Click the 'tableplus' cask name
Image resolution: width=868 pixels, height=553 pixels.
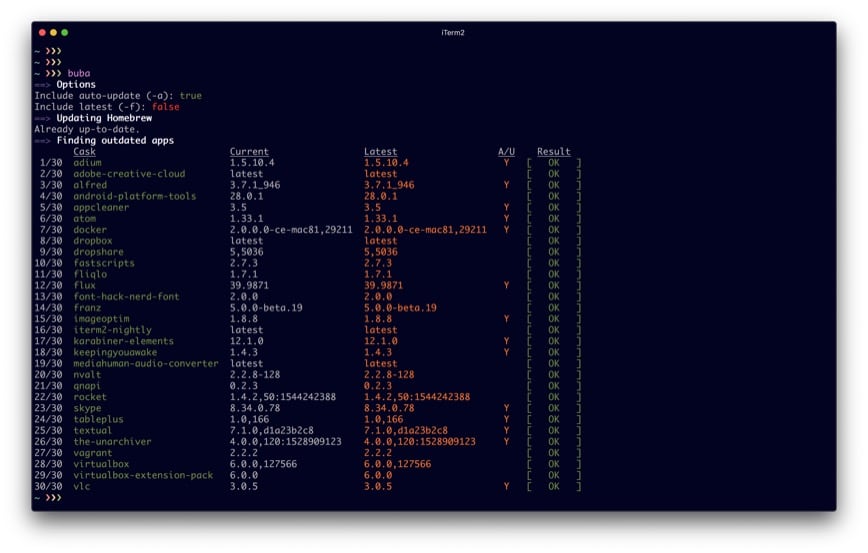(98, 419)
